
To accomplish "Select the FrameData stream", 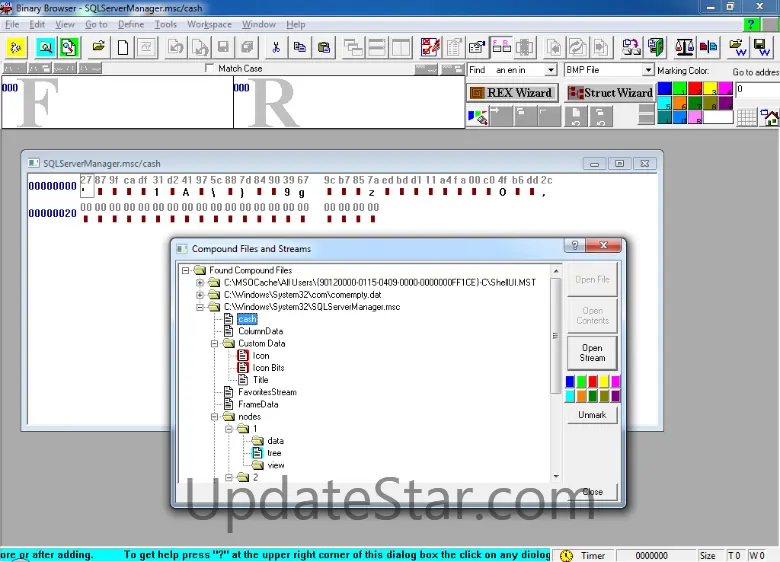I will click(x=258, y=405).
